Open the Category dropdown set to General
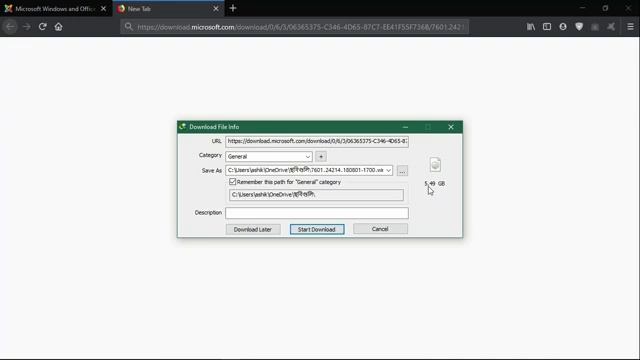Image resolution: width=640 pixels, height=360 pixels. tap(269, 156)
